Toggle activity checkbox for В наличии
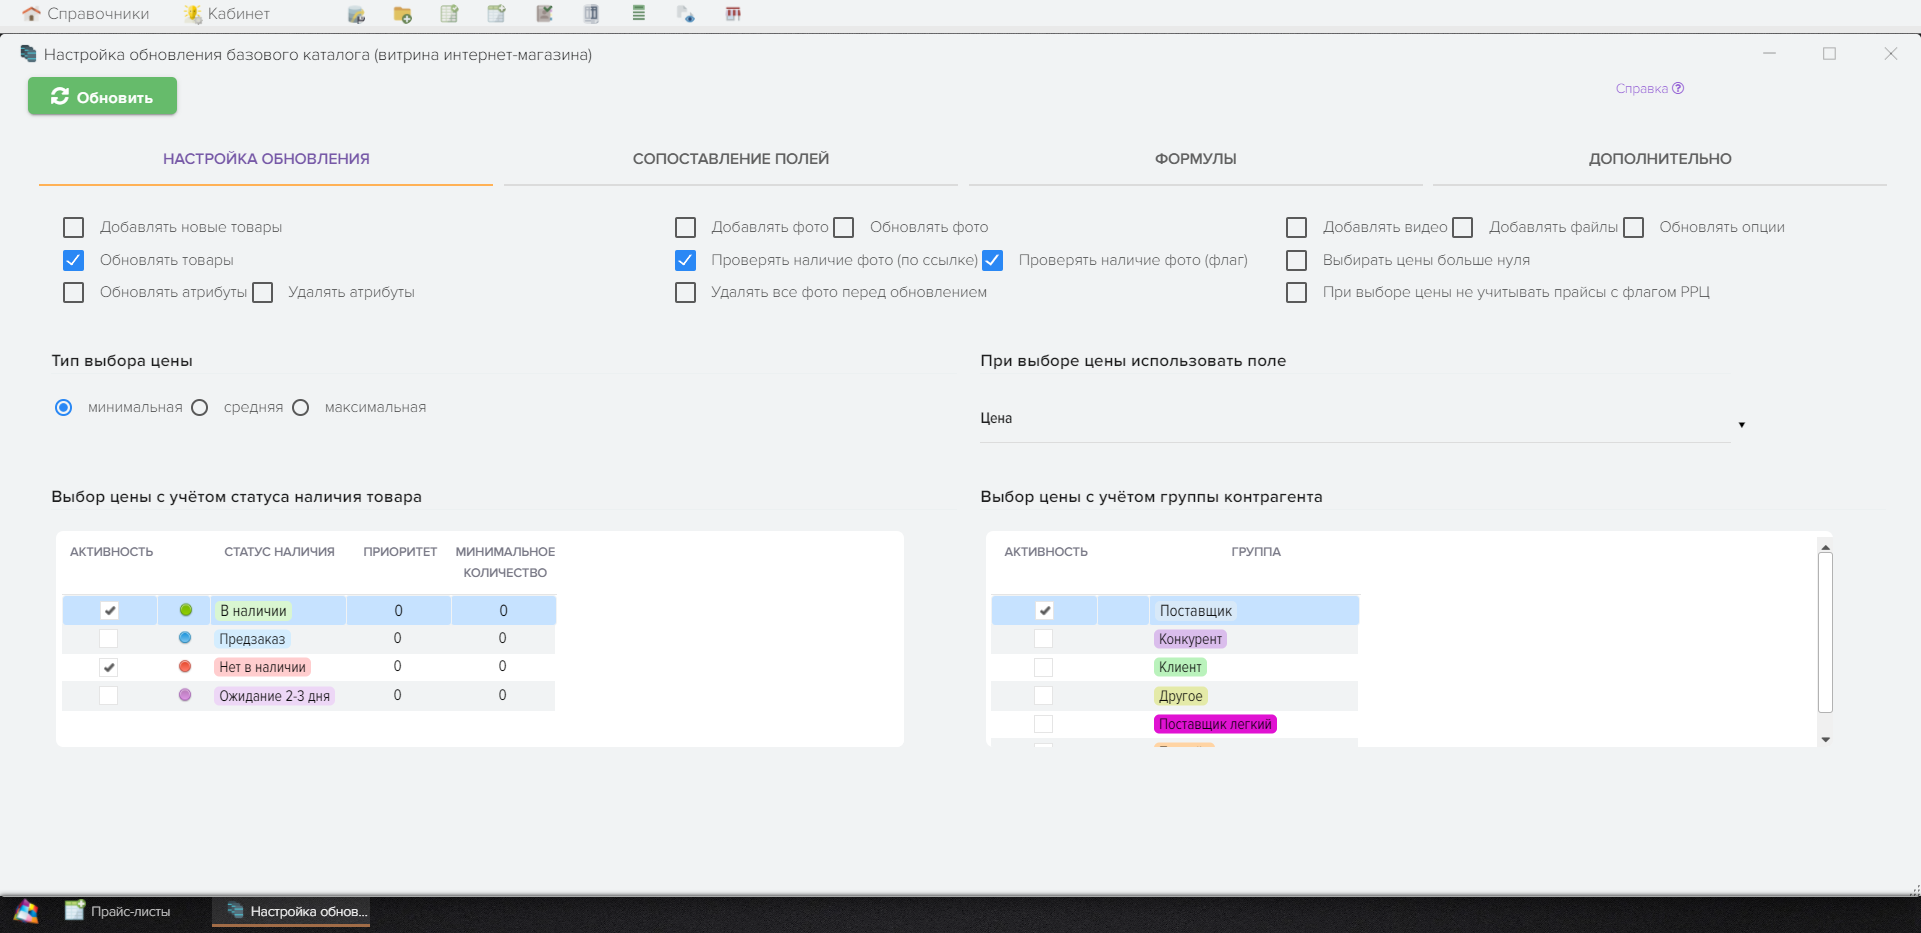This screenshot has height=933, width=1921. click(110, 610)
